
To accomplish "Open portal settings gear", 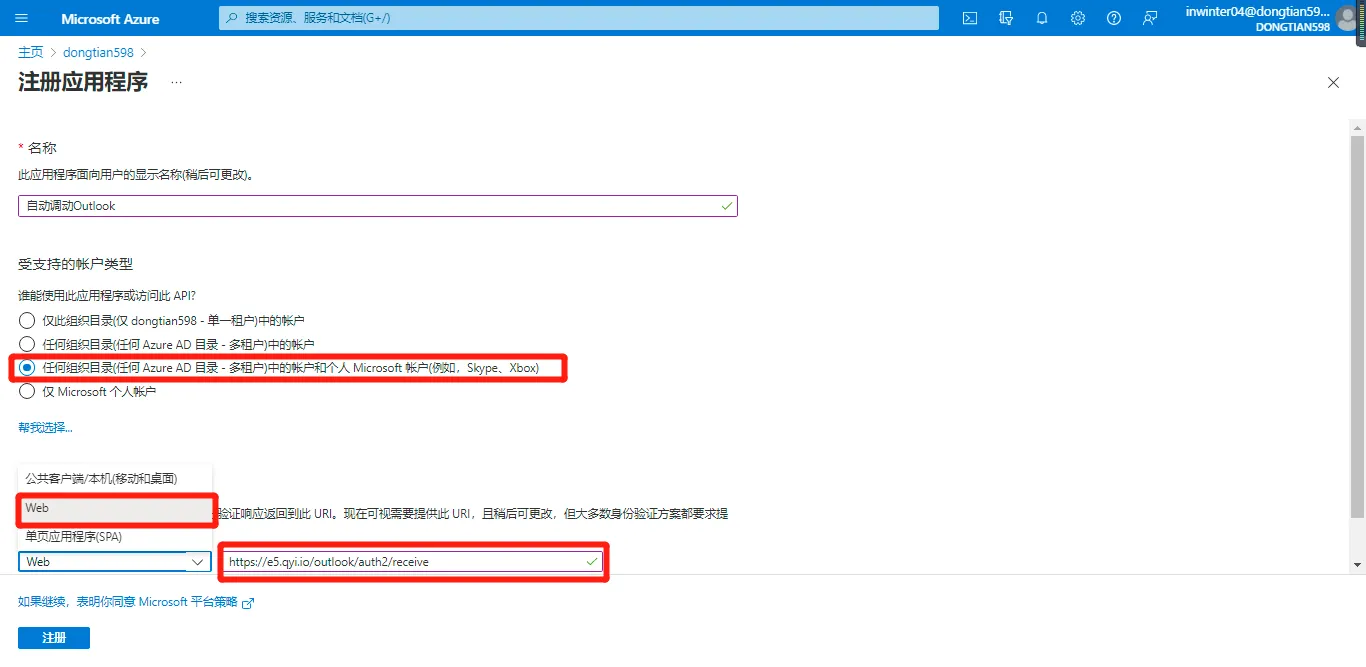I will pos(1078,18).
